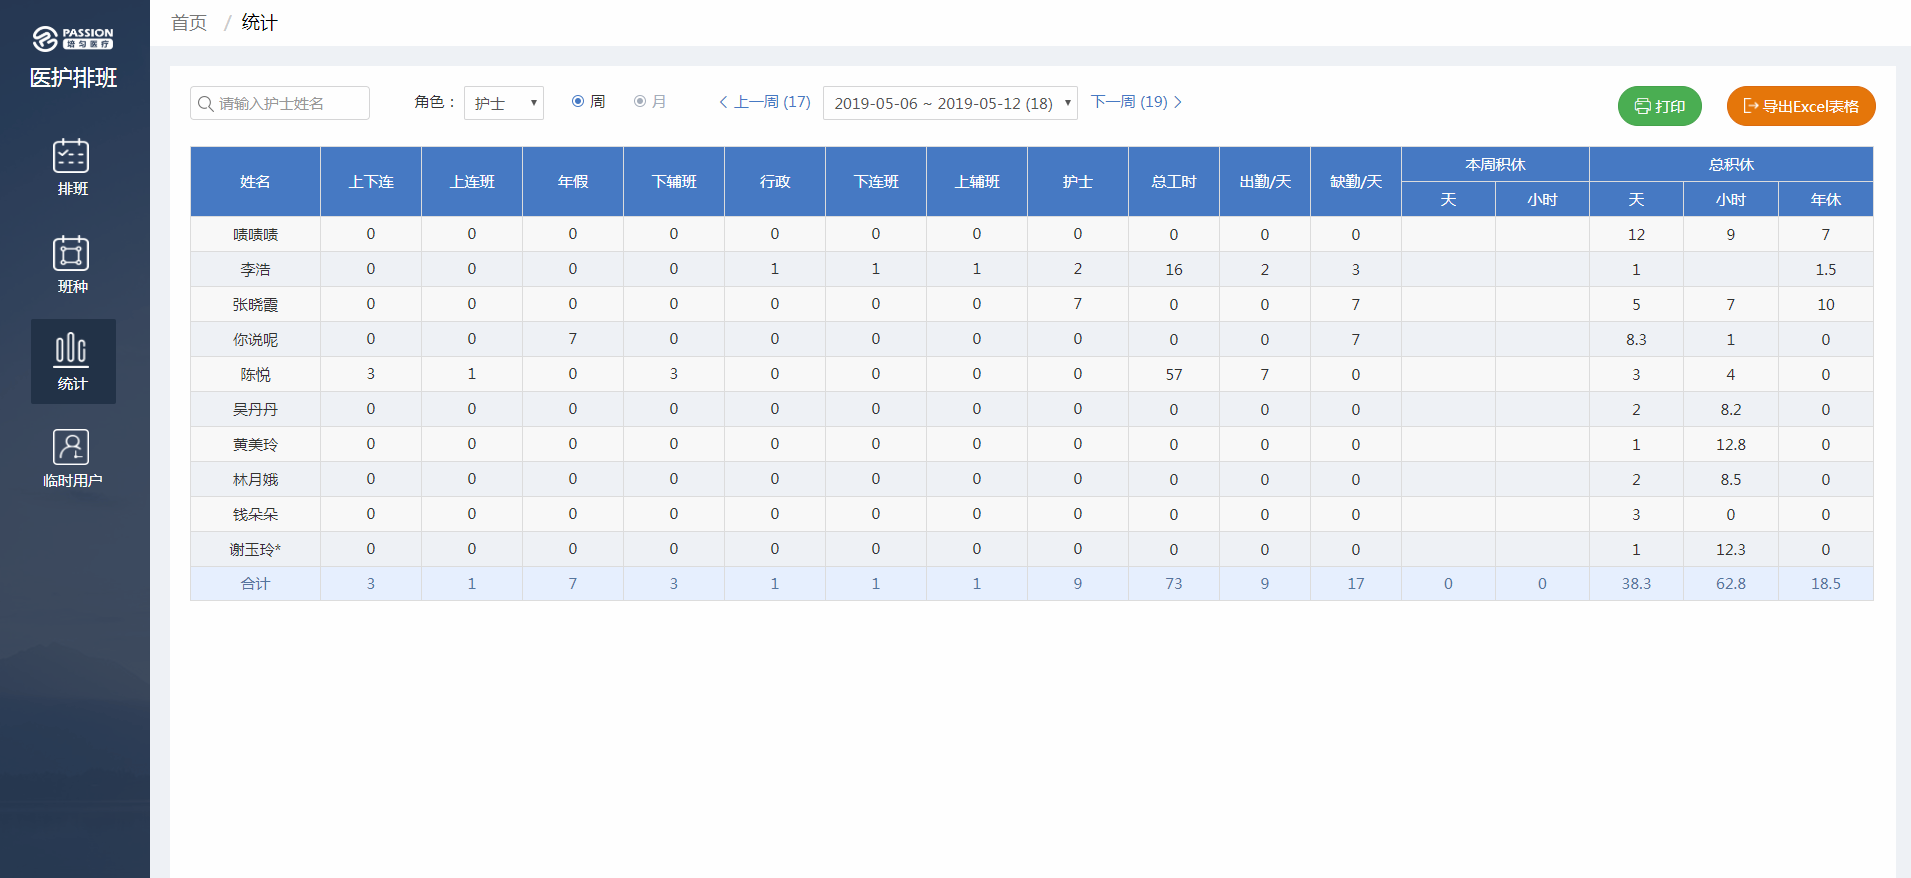Select the 月 (month) radio button

pyautogui.click(x=640, y=101)
